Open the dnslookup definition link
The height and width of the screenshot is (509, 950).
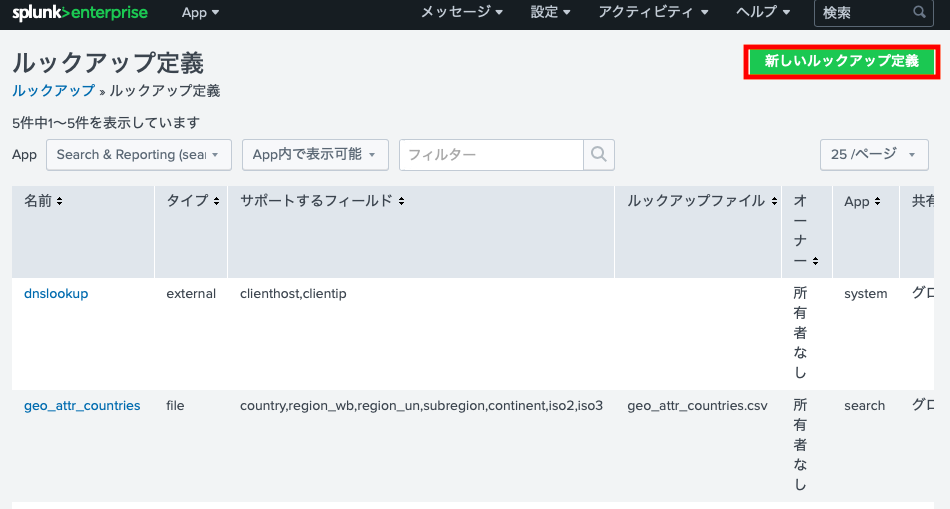[x=56, y=293]
